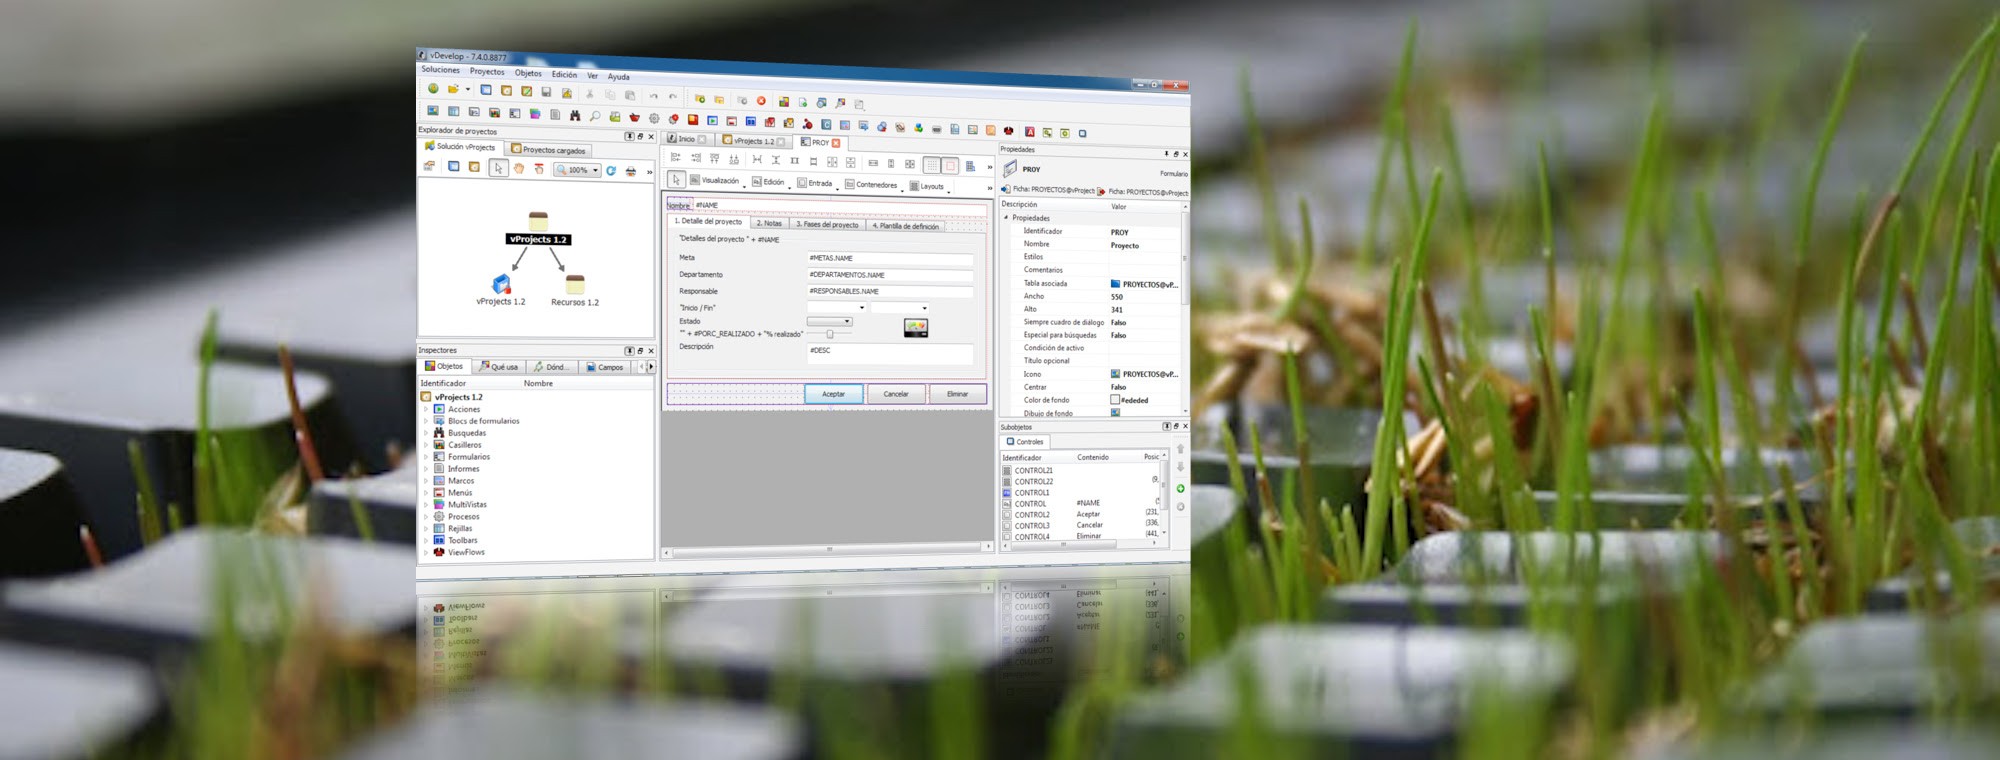2000x760 pixels.
Task: Click the form editor horizontal scrollbar
Action: (827, 549)
